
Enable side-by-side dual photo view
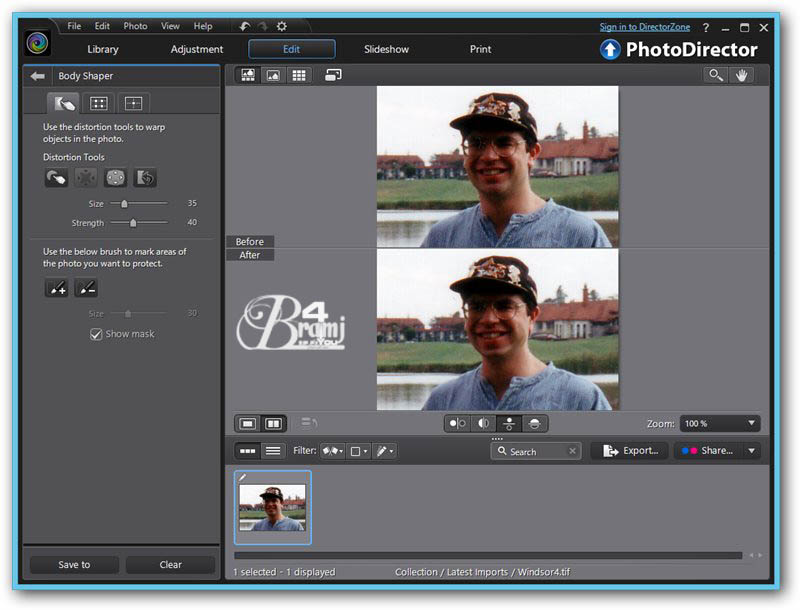(273, 424)
